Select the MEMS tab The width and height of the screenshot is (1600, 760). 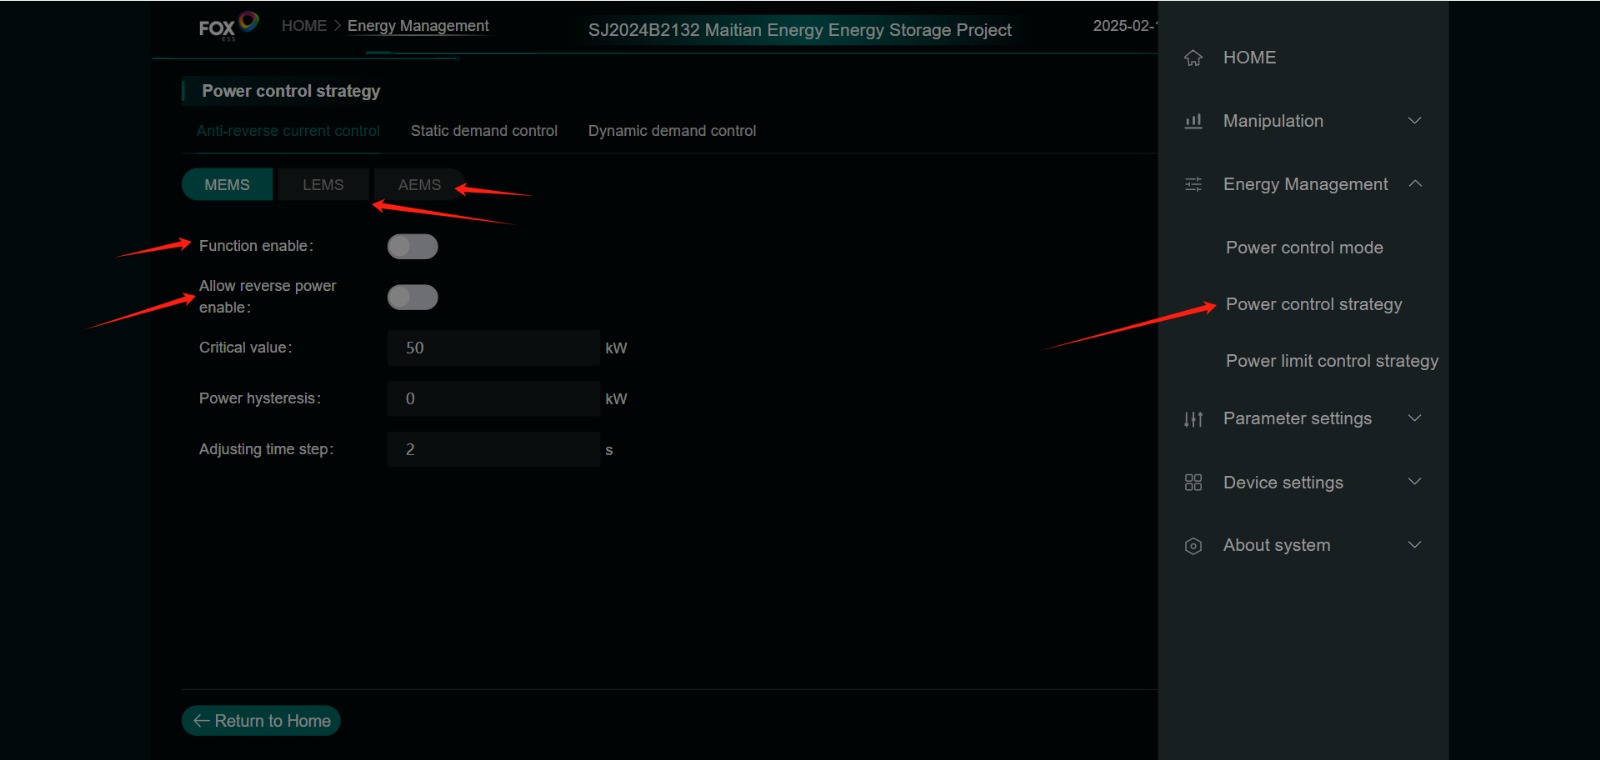227,185
